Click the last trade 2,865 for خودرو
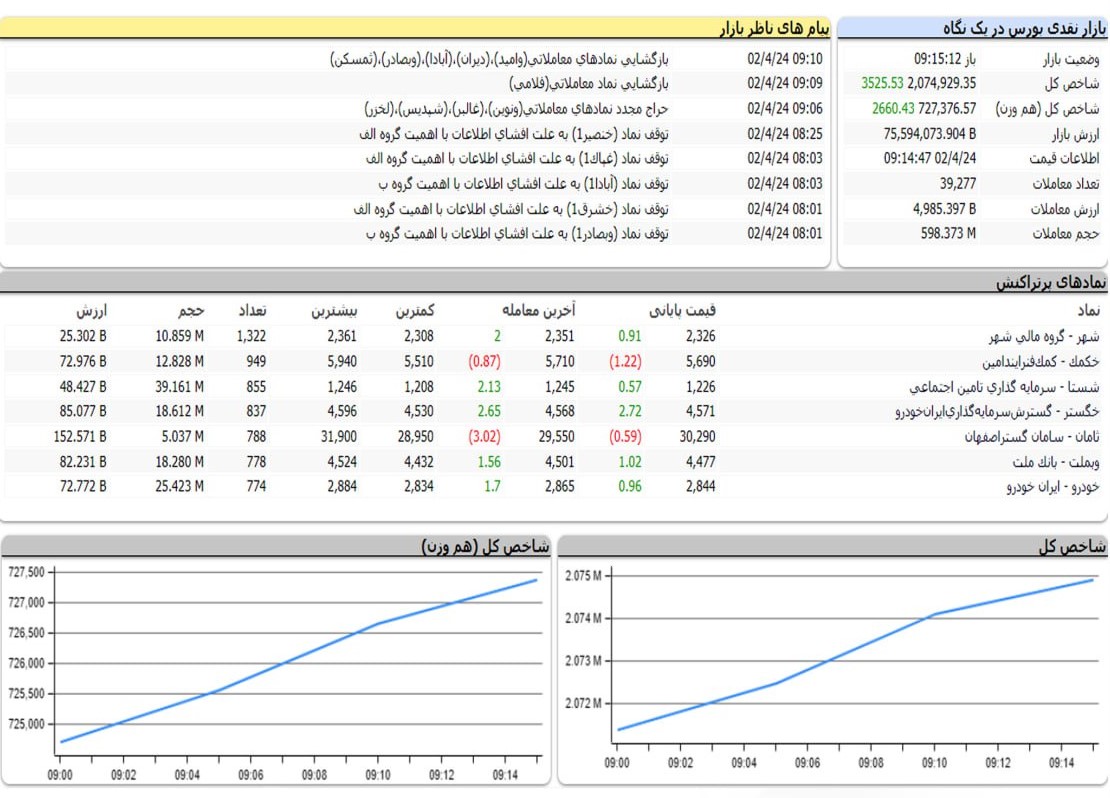The height and width of the screenshot is (798, 1110). coord(560,487)
